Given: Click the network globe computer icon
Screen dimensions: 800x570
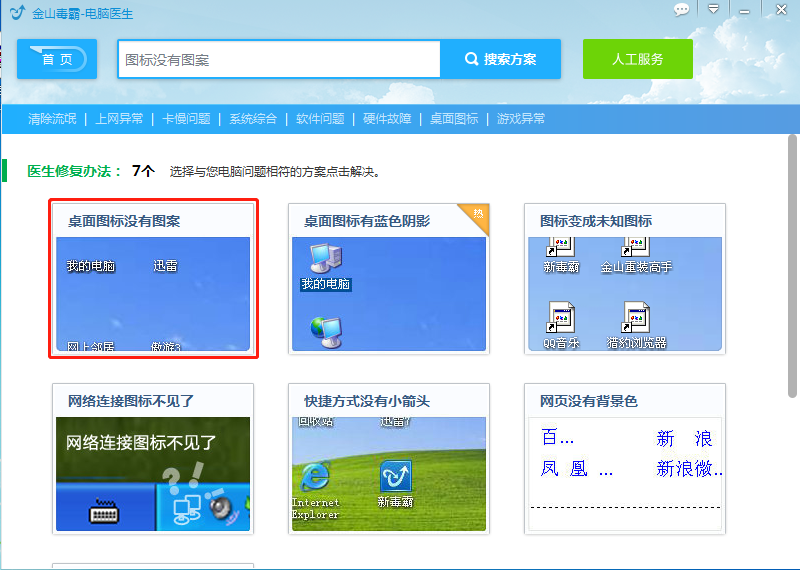Looking at the screenshot, I should [326, 332].
